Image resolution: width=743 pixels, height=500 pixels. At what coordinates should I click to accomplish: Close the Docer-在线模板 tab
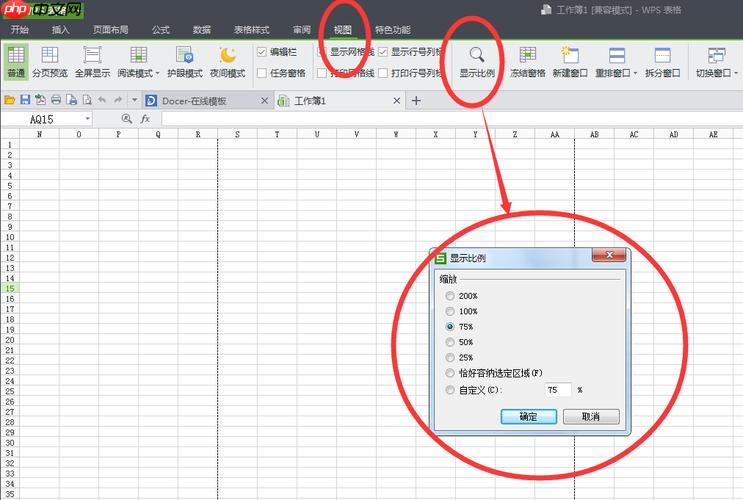[264, 100]
